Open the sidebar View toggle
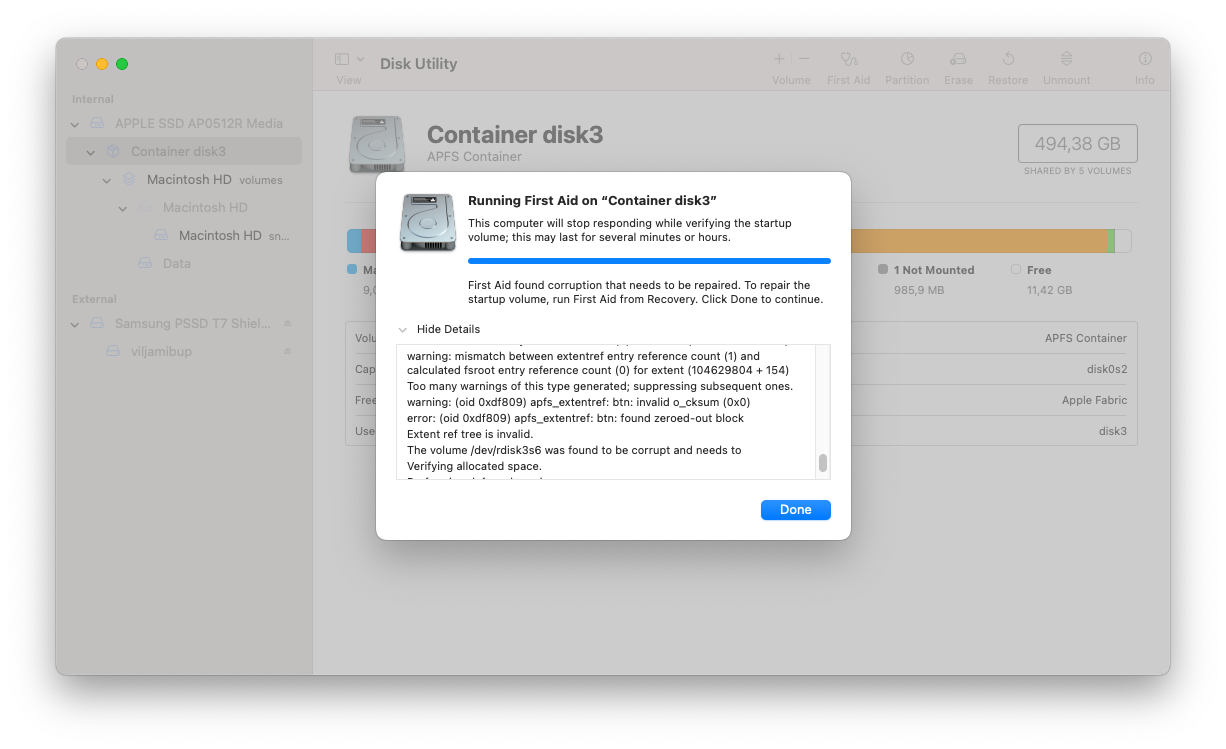The height and width of the screenshot is (749, 1226). click(x=342, y=60)
